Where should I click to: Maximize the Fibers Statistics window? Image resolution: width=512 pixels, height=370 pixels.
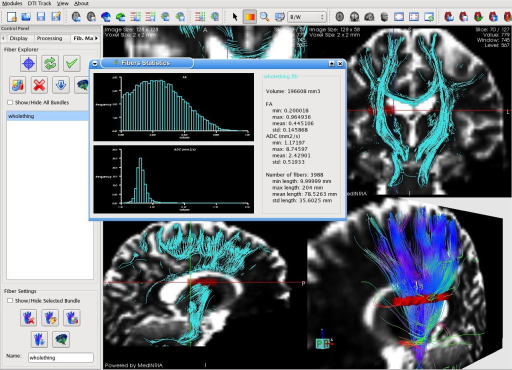click(332, 63)
